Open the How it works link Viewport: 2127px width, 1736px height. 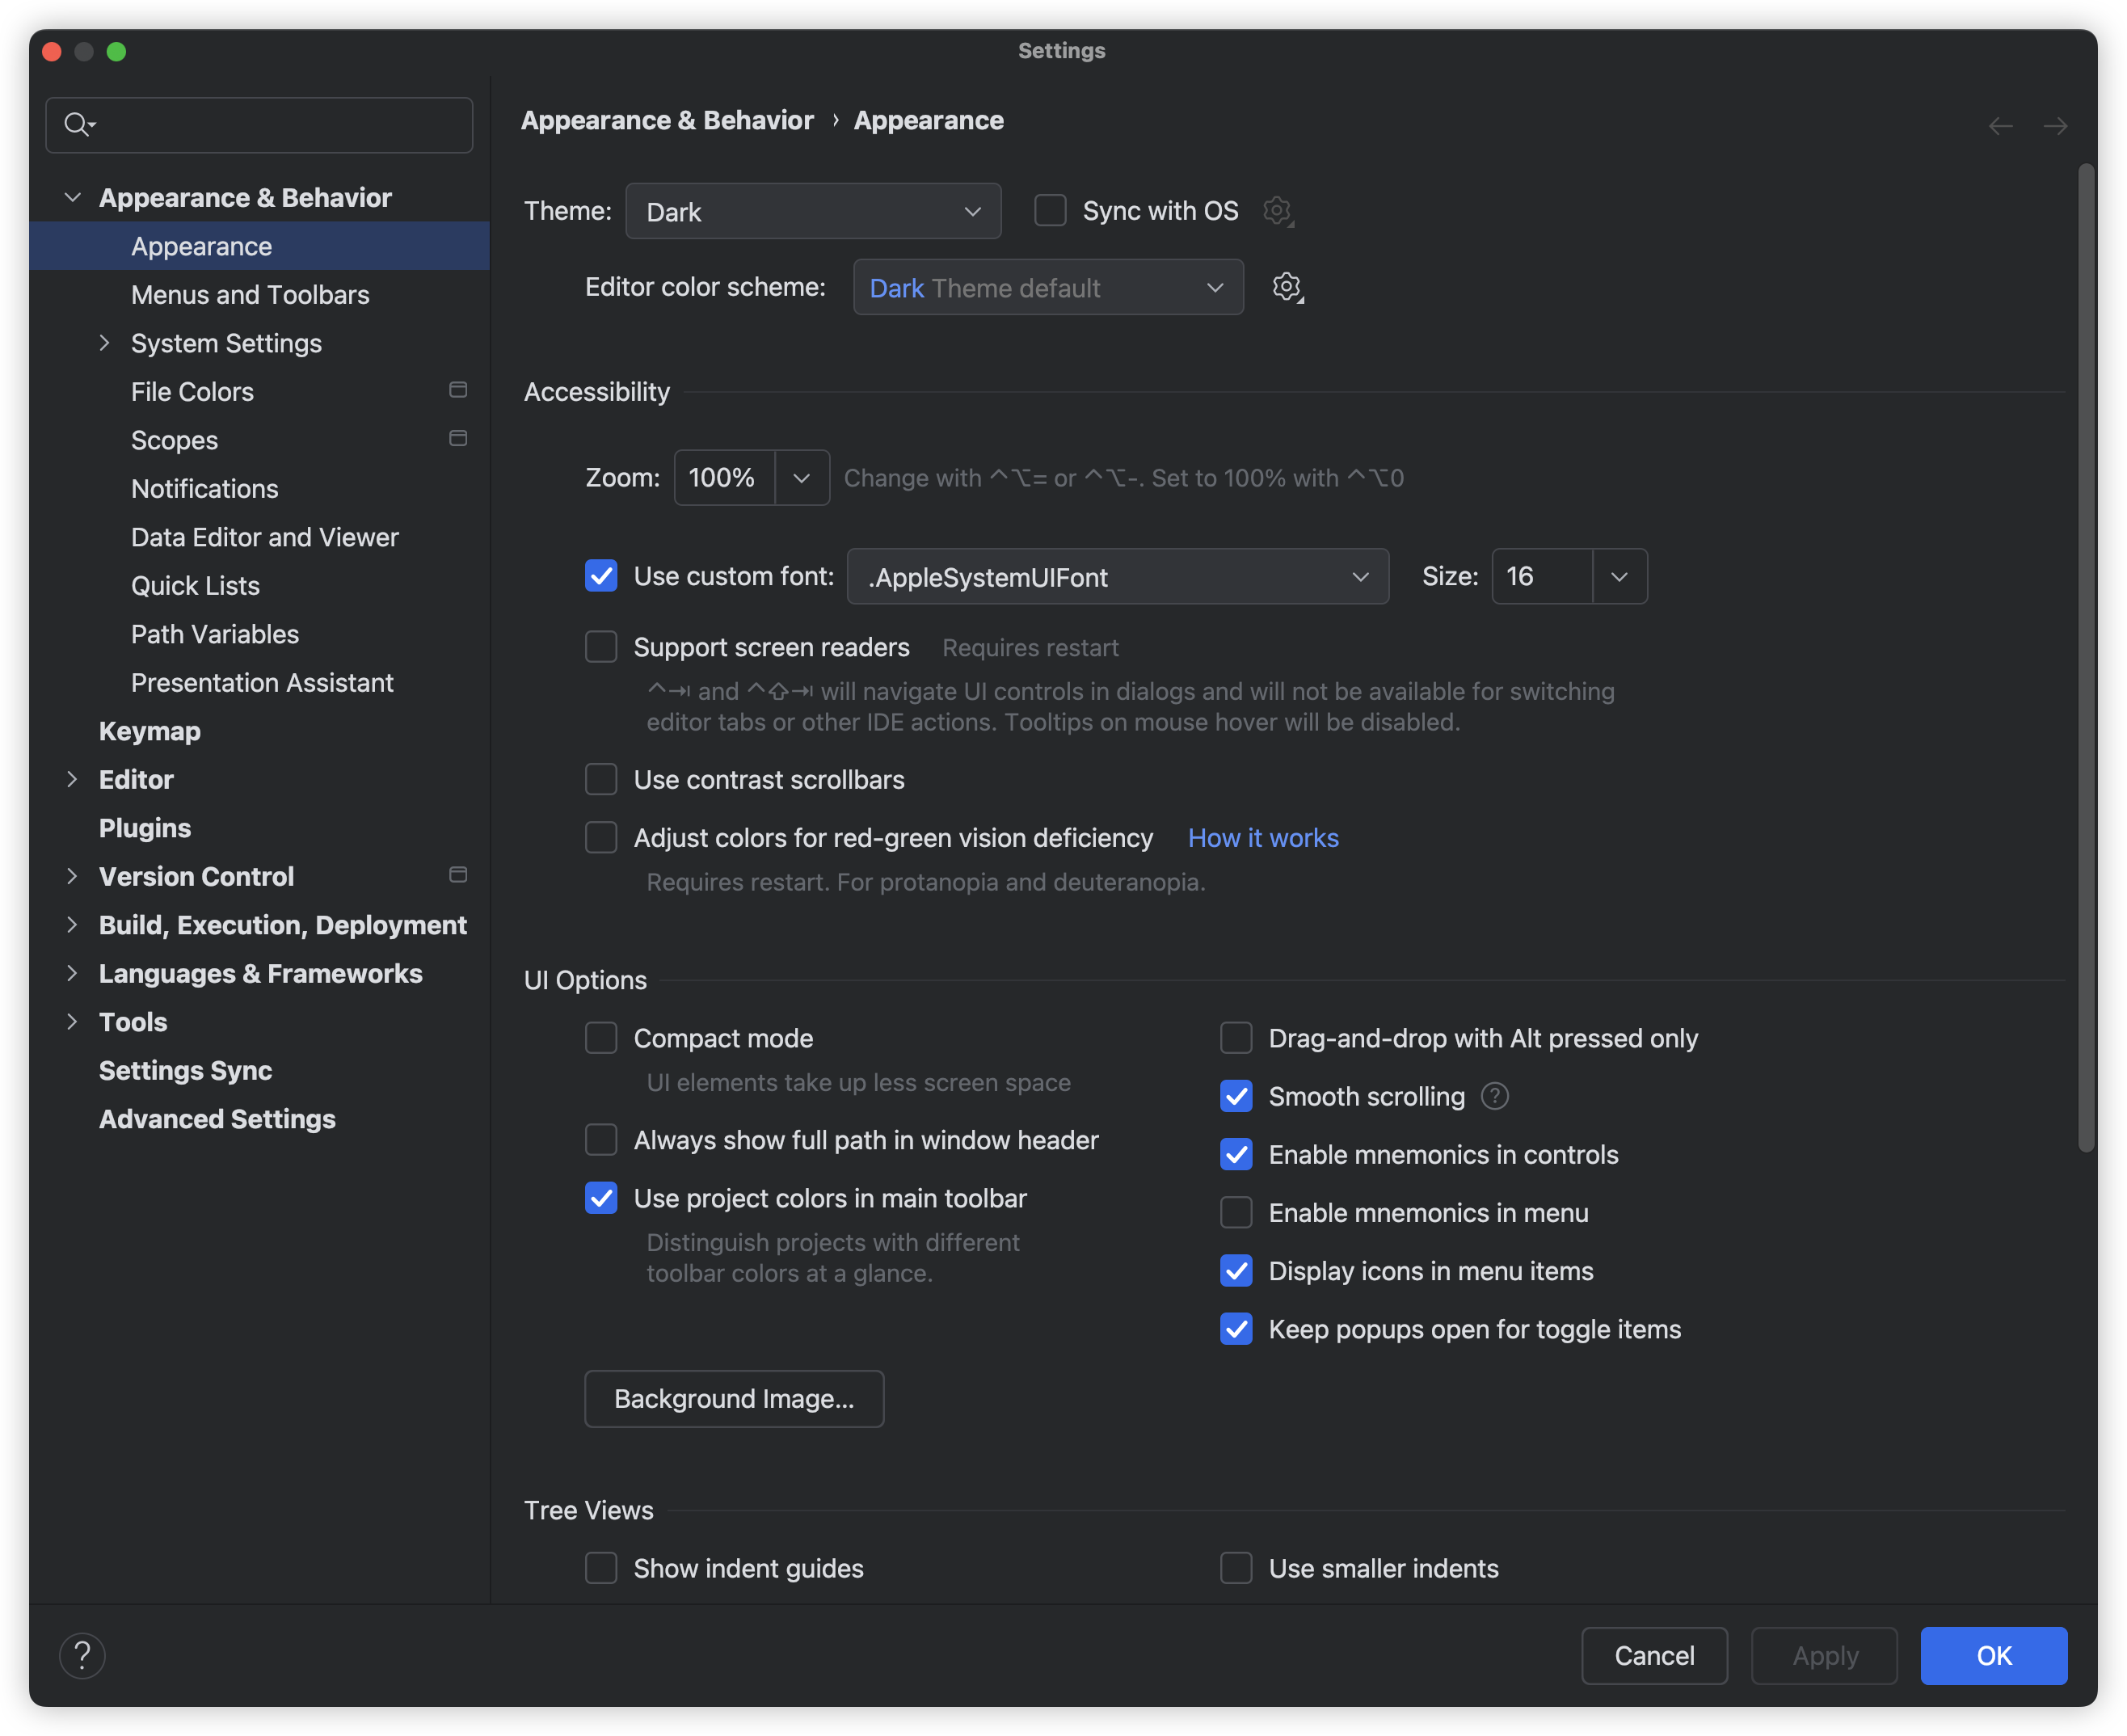[1263, 838]
